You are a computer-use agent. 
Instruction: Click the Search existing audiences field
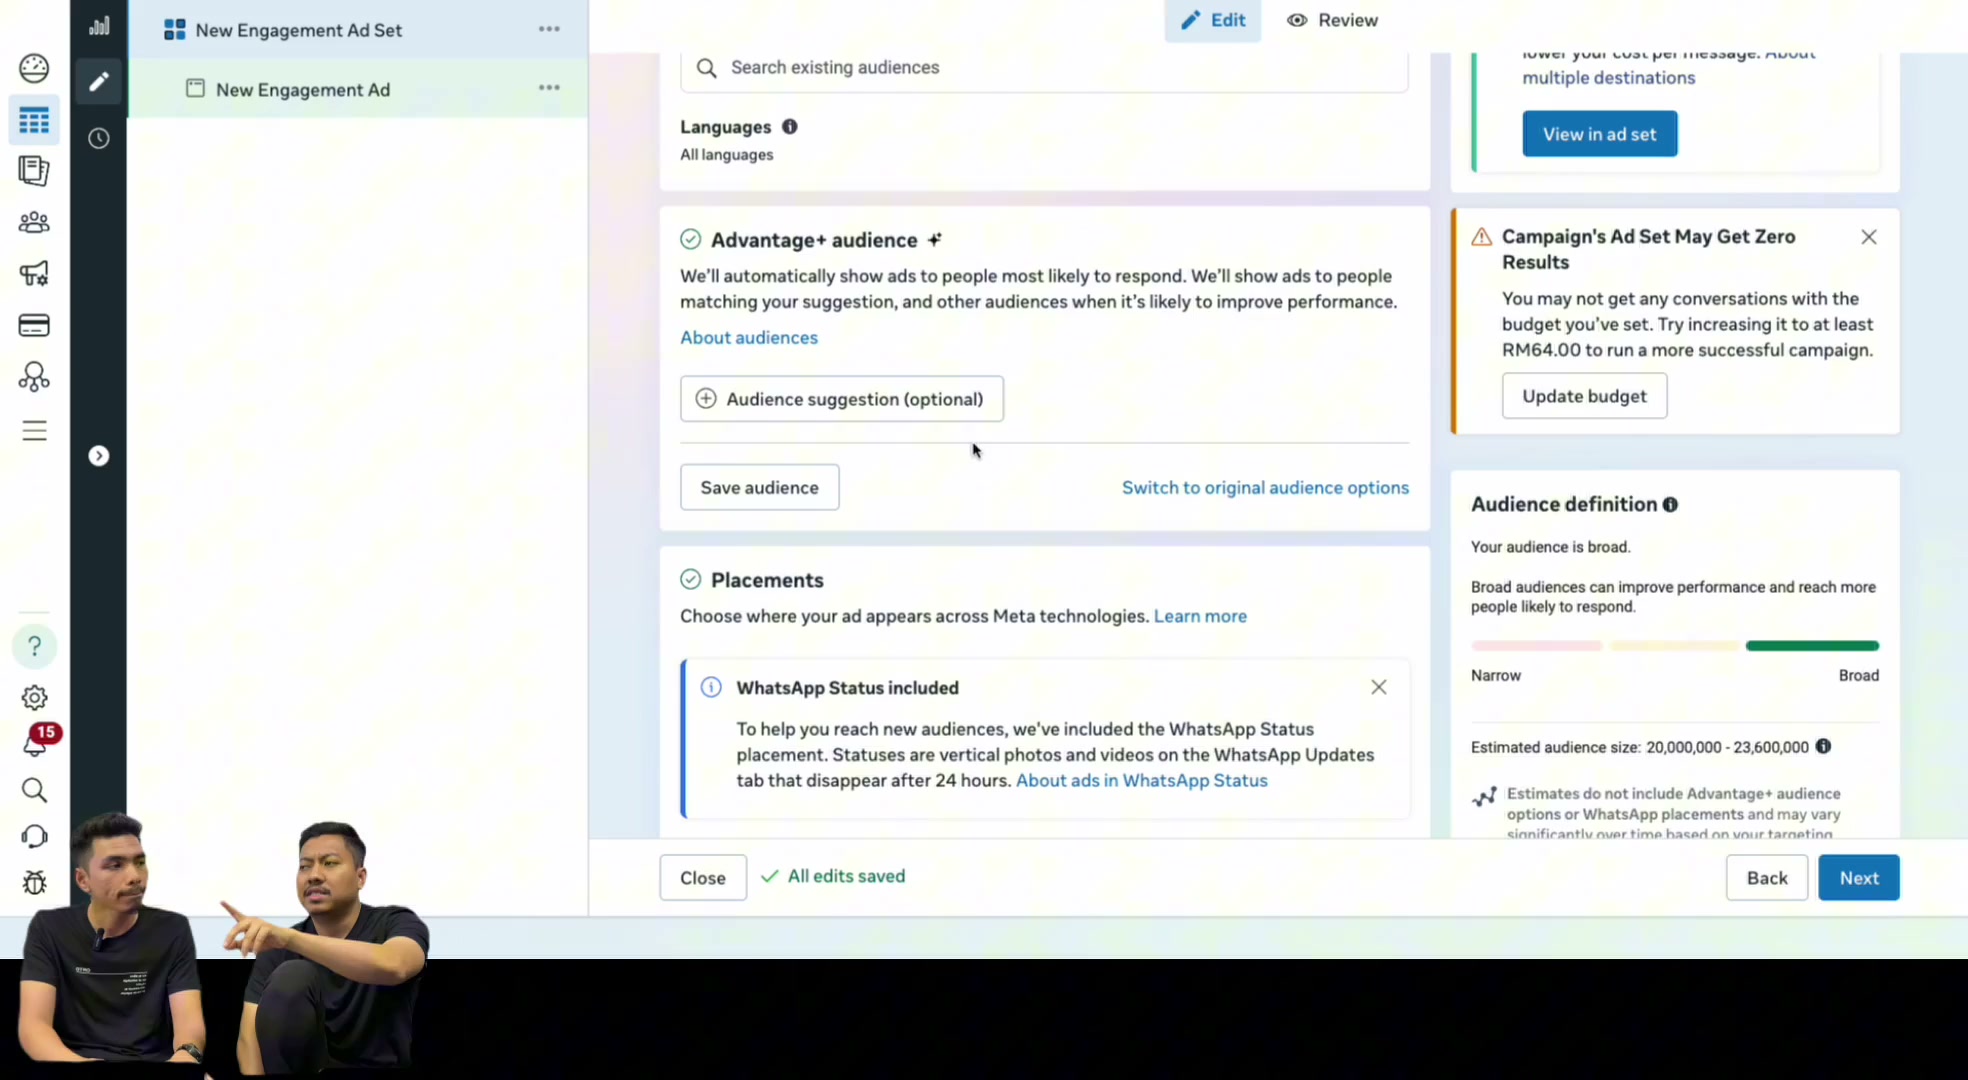[1044, 67]
